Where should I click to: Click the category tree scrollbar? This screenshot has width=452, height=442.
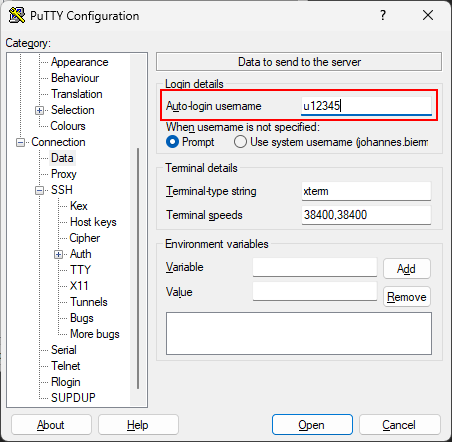pos(138,268)
